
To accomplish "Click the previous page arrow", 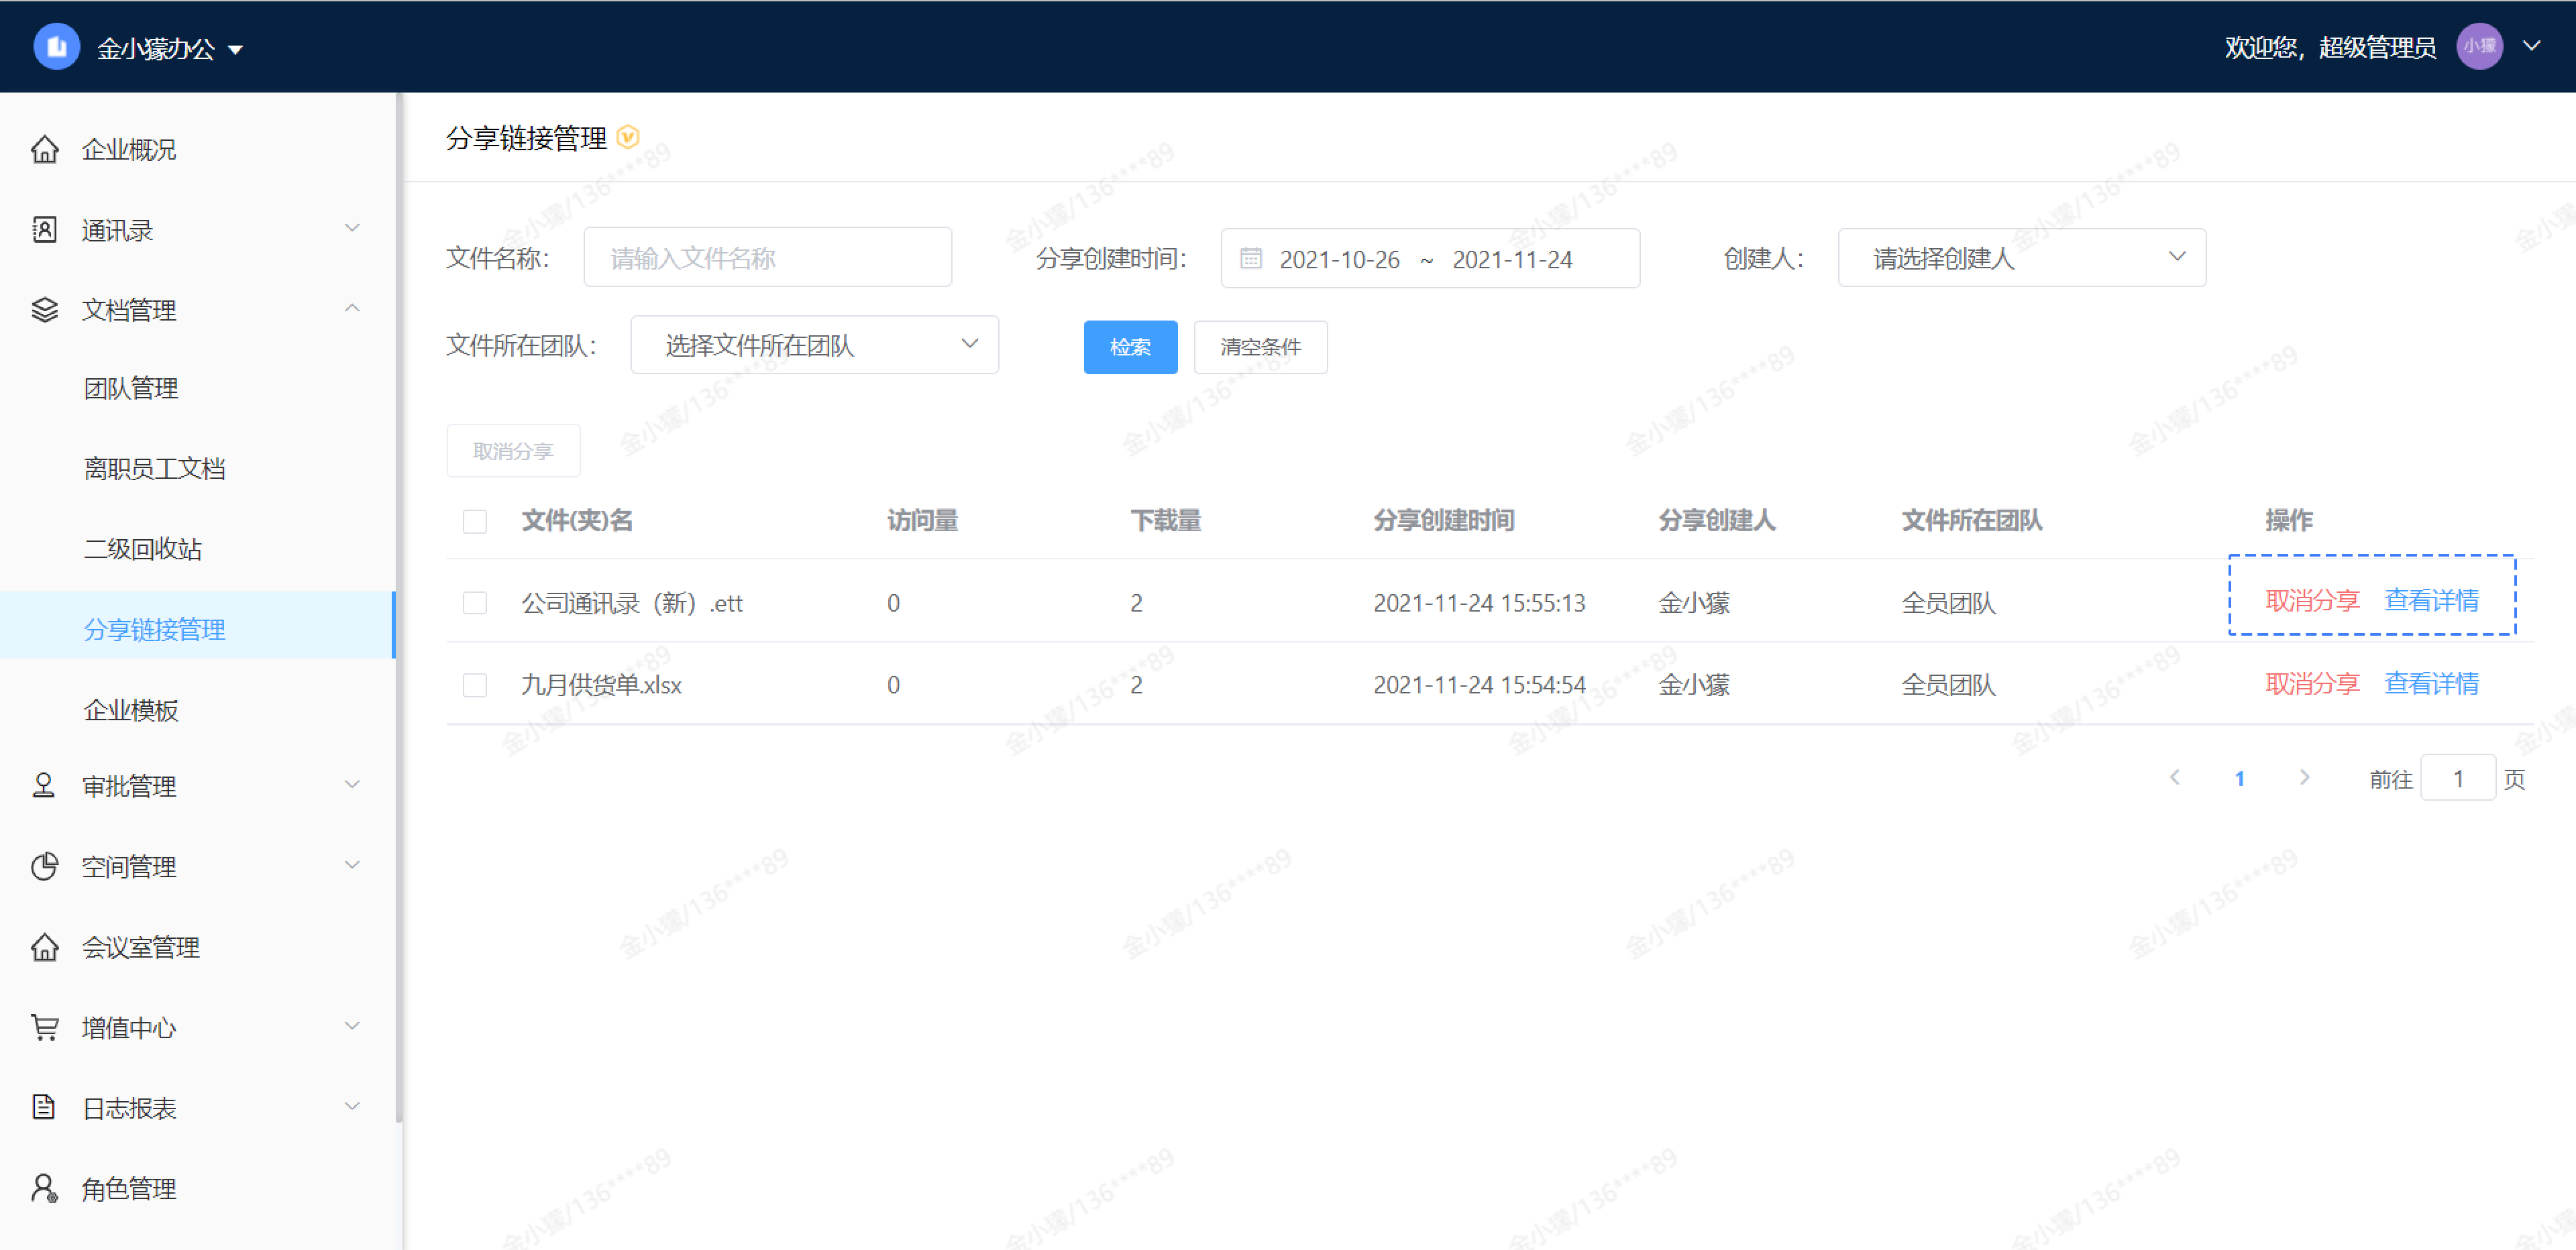I will click(2174, 777).
